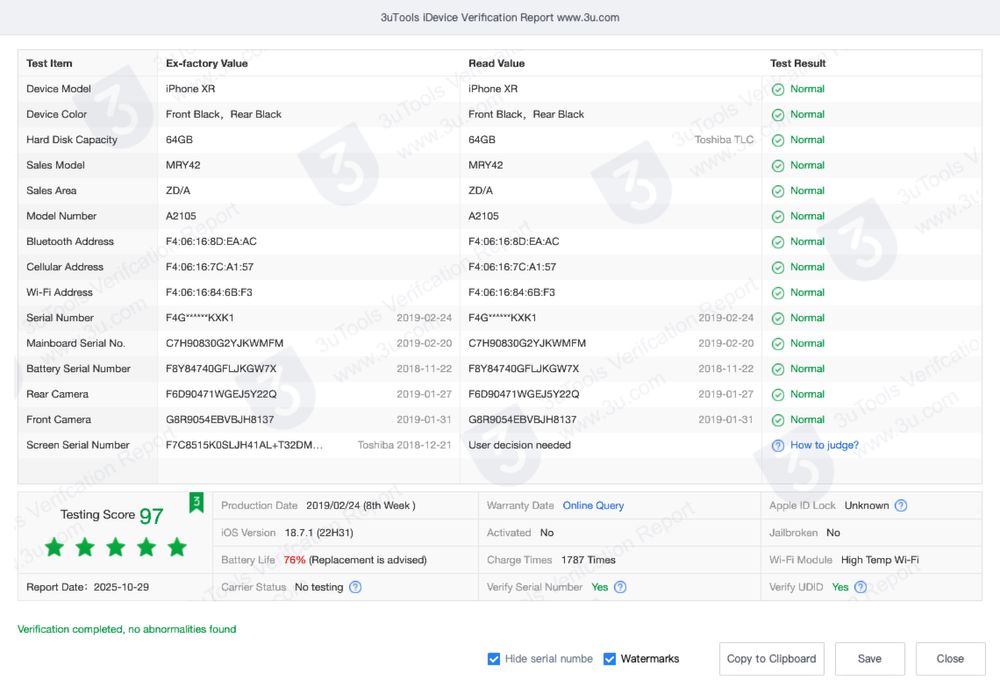Close the verification report dialog
Viewport: 1000px width, 690px height.
[949, 659]
